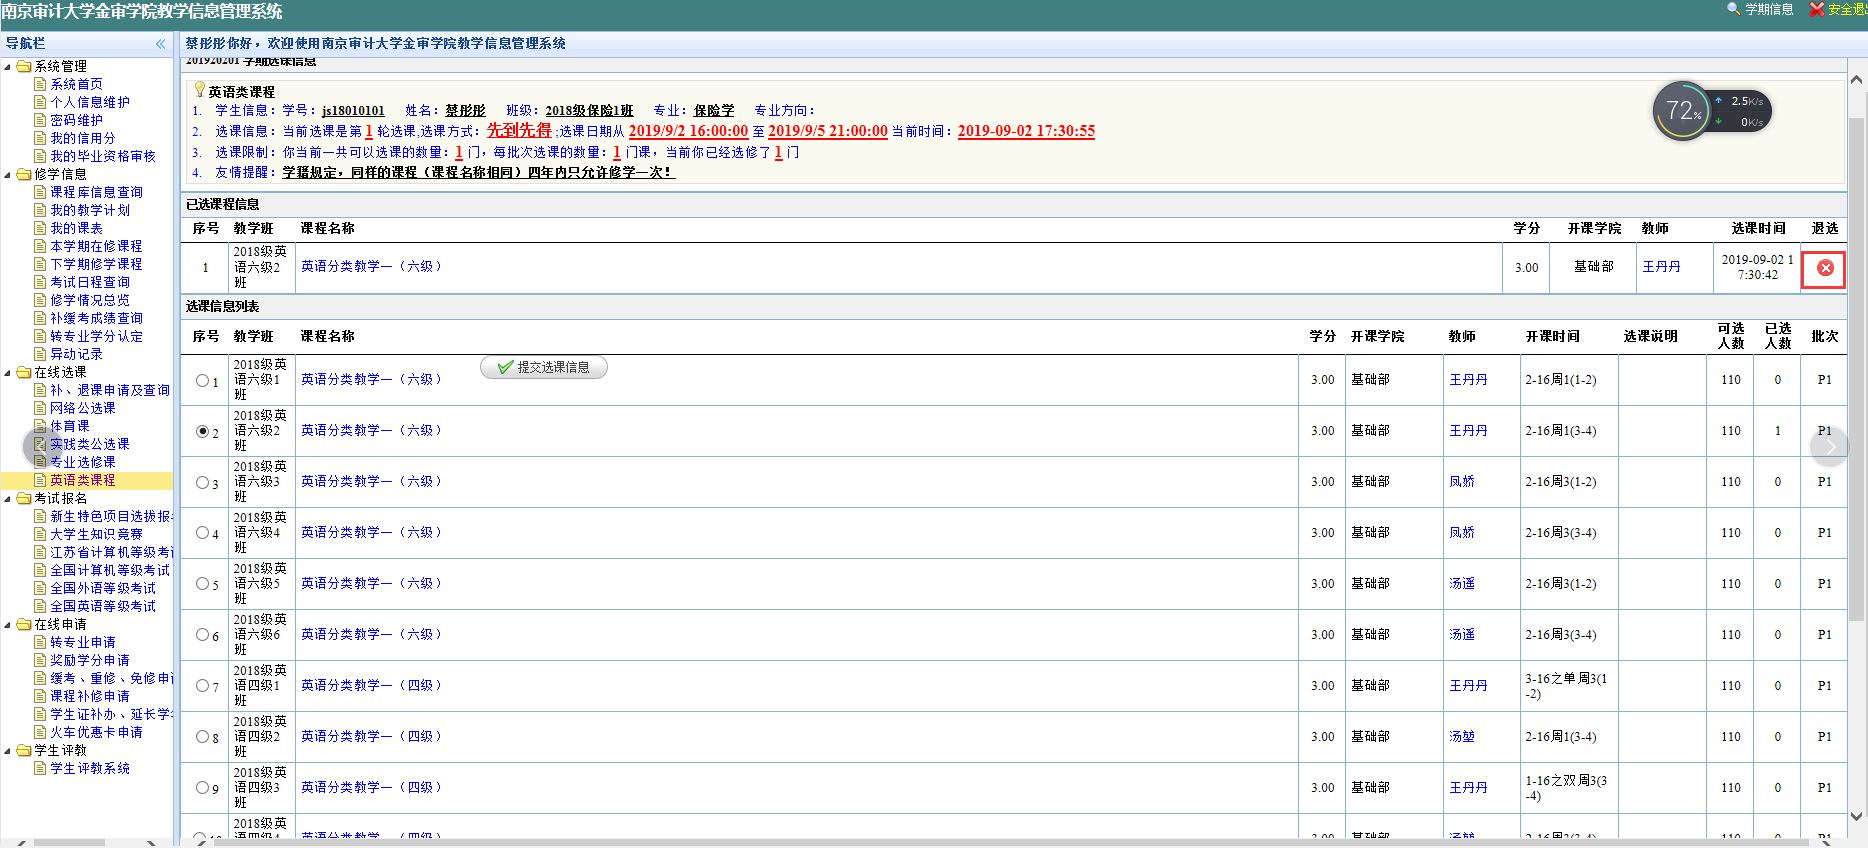Click the vertical scrollbar down arrow
Image resolution: width=1868 pixels, height=848 pixels.
tap(1857, 816)
